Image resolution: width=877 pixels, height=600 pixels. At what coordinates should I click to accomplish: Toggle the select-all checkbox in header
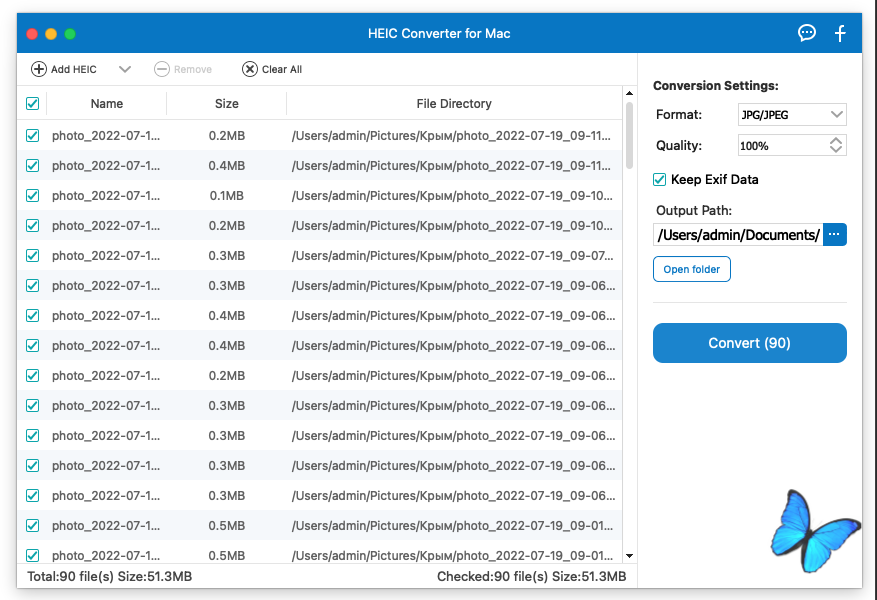[x=33, y=103]
